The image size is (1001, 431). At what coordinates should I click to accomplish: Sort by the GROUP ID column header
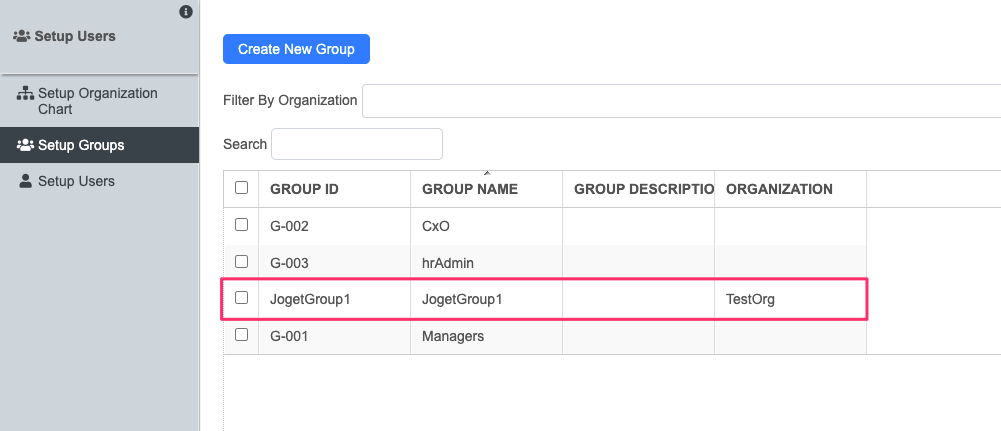[305, 189]
